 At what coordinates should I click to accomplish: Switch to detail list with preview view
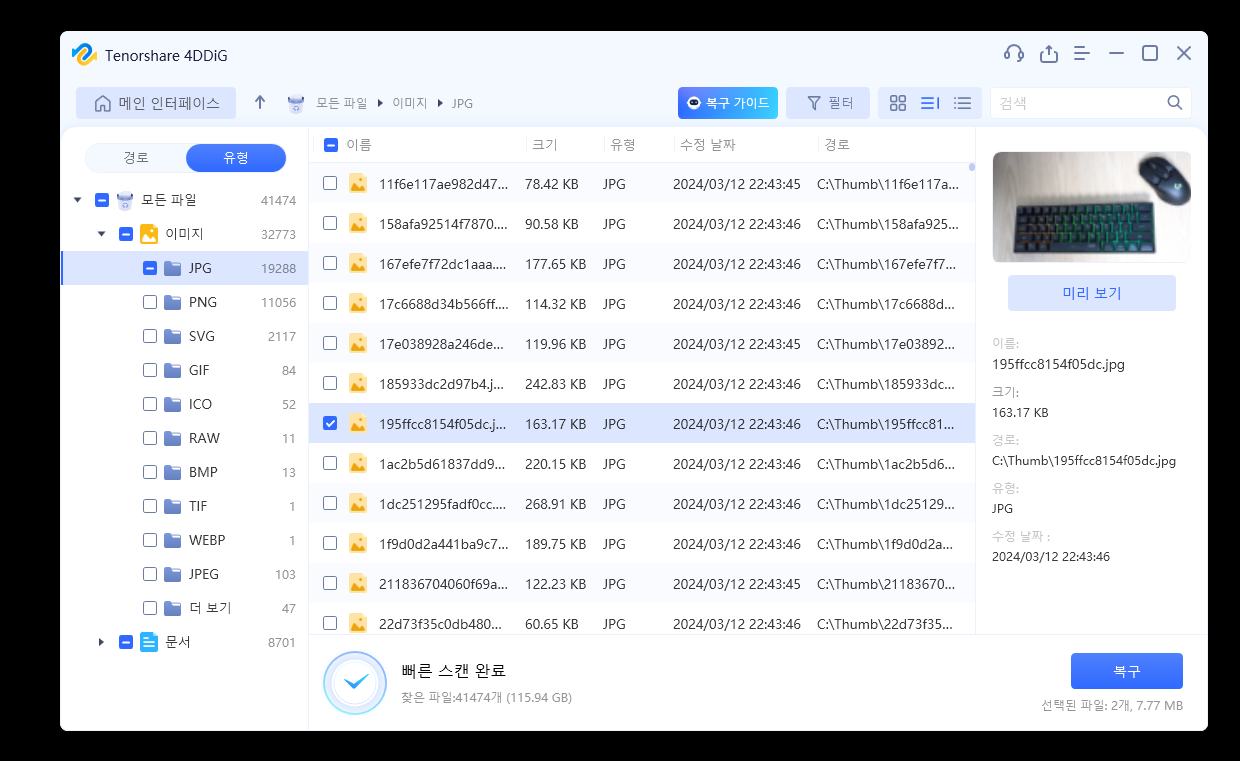click(930, 103)
